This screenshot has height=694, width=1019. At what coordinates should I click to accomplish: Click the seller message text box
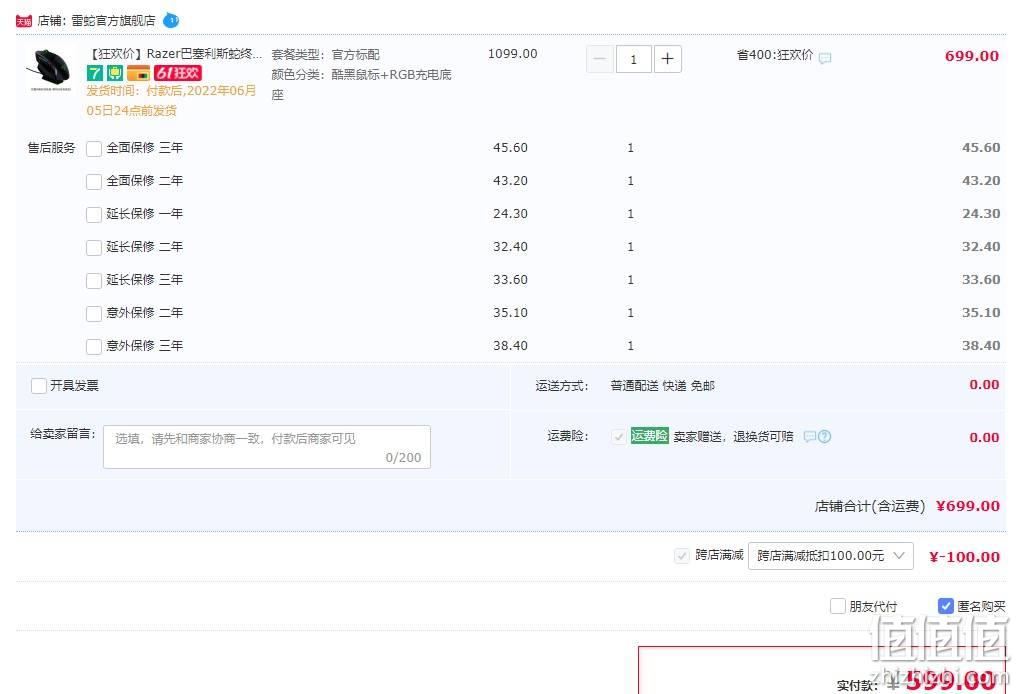[x=267, y=447]
